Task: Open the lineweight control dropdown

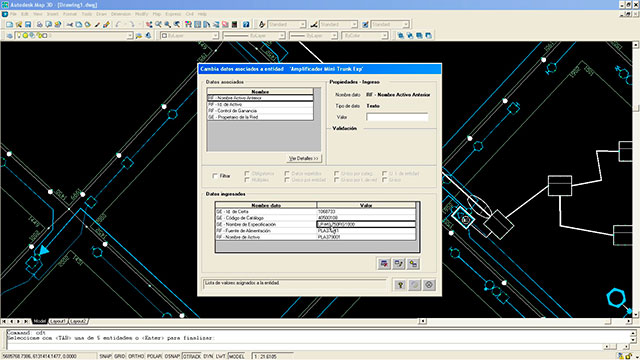Action: (334, 36)
